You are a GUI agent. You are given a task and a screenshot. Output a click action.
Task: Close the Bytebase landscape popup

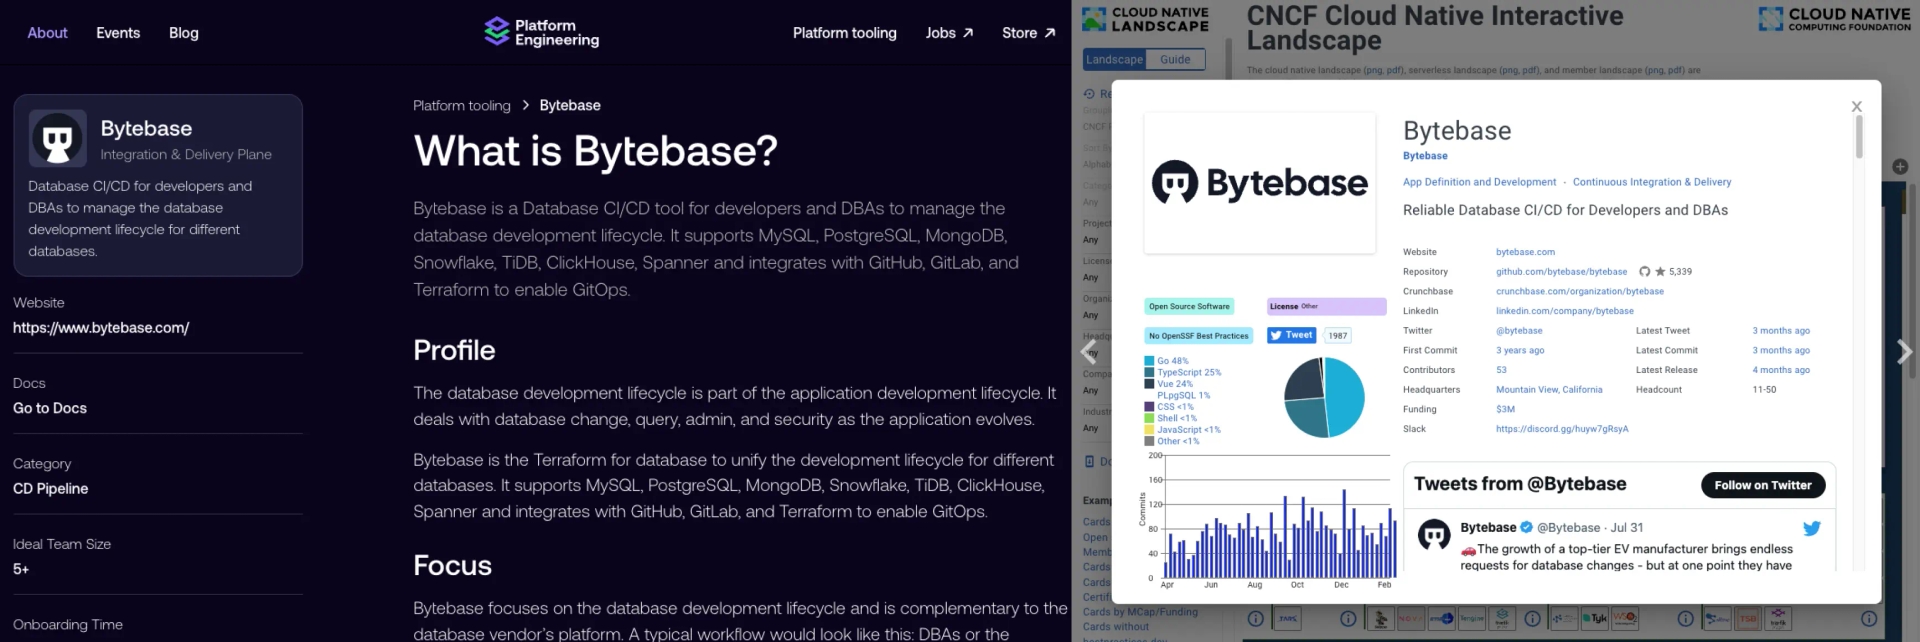[1856, 106]
